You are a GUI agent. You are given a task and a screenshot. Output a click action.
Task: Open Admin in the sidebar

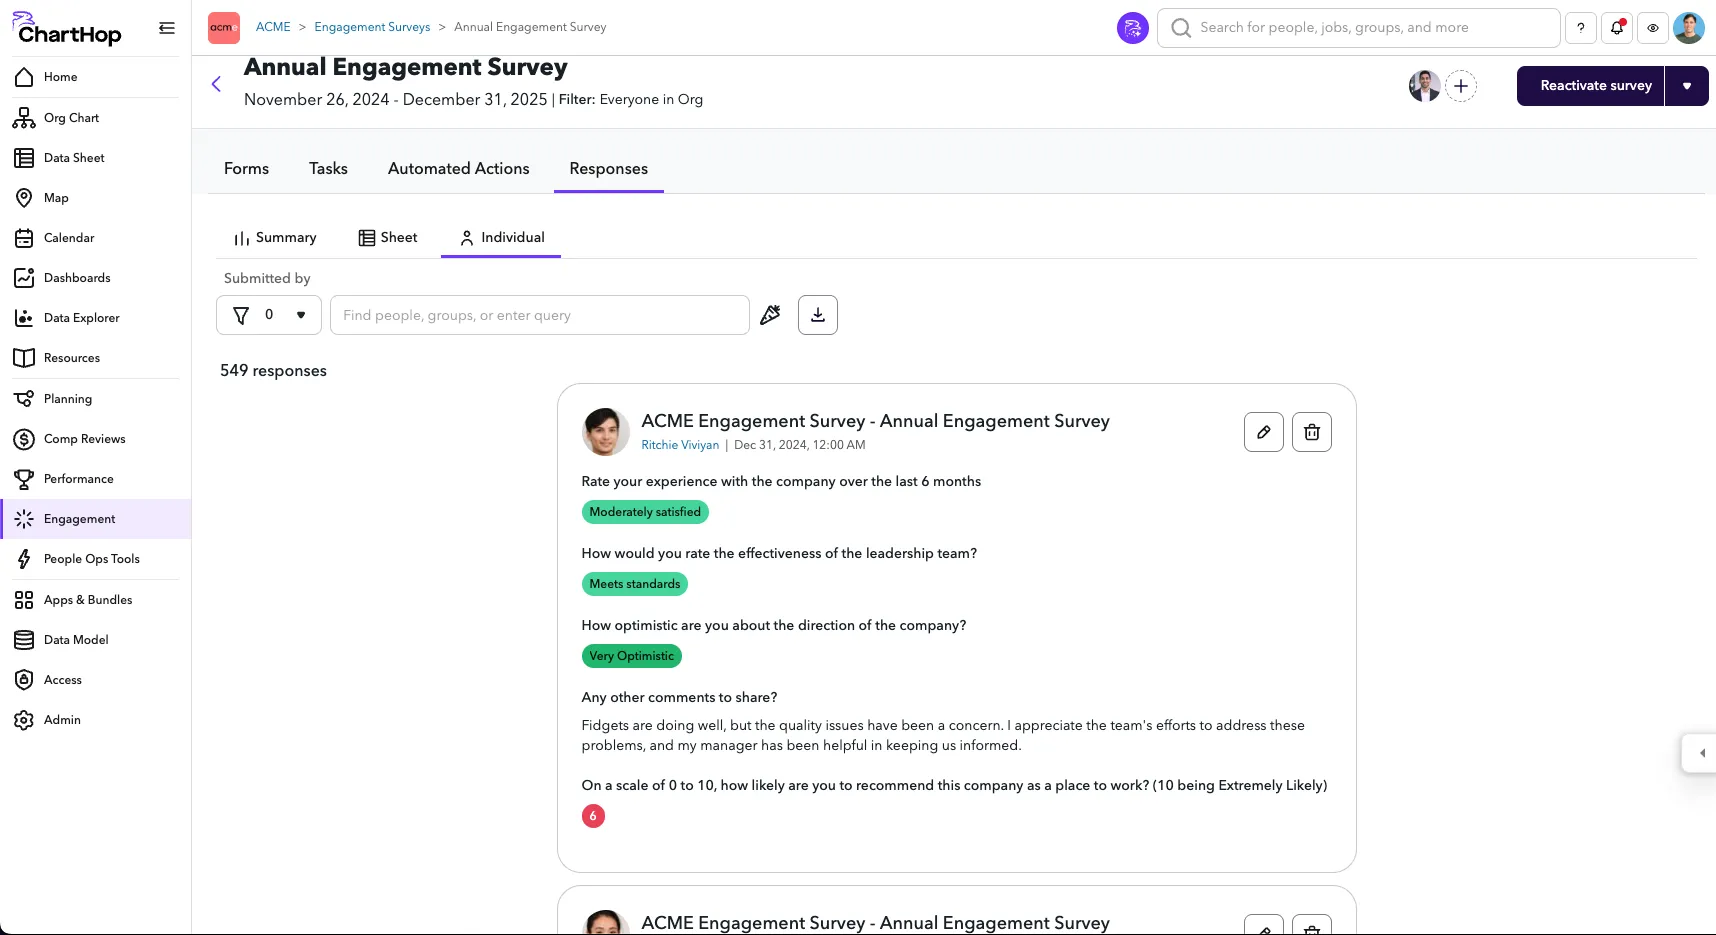pyautogui.click(x=96, y=720)
